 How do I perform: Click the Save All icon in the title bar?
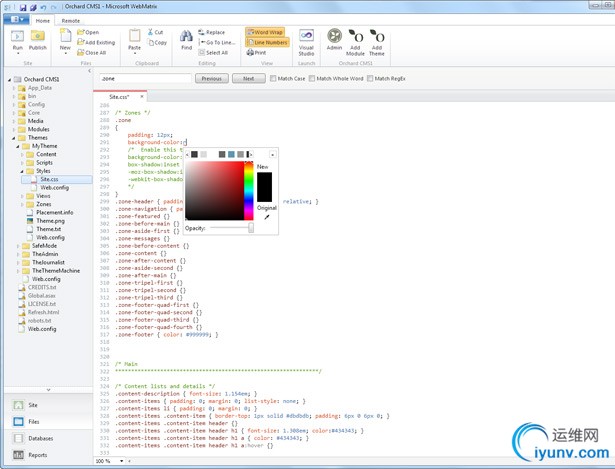(x=33, y=7)
